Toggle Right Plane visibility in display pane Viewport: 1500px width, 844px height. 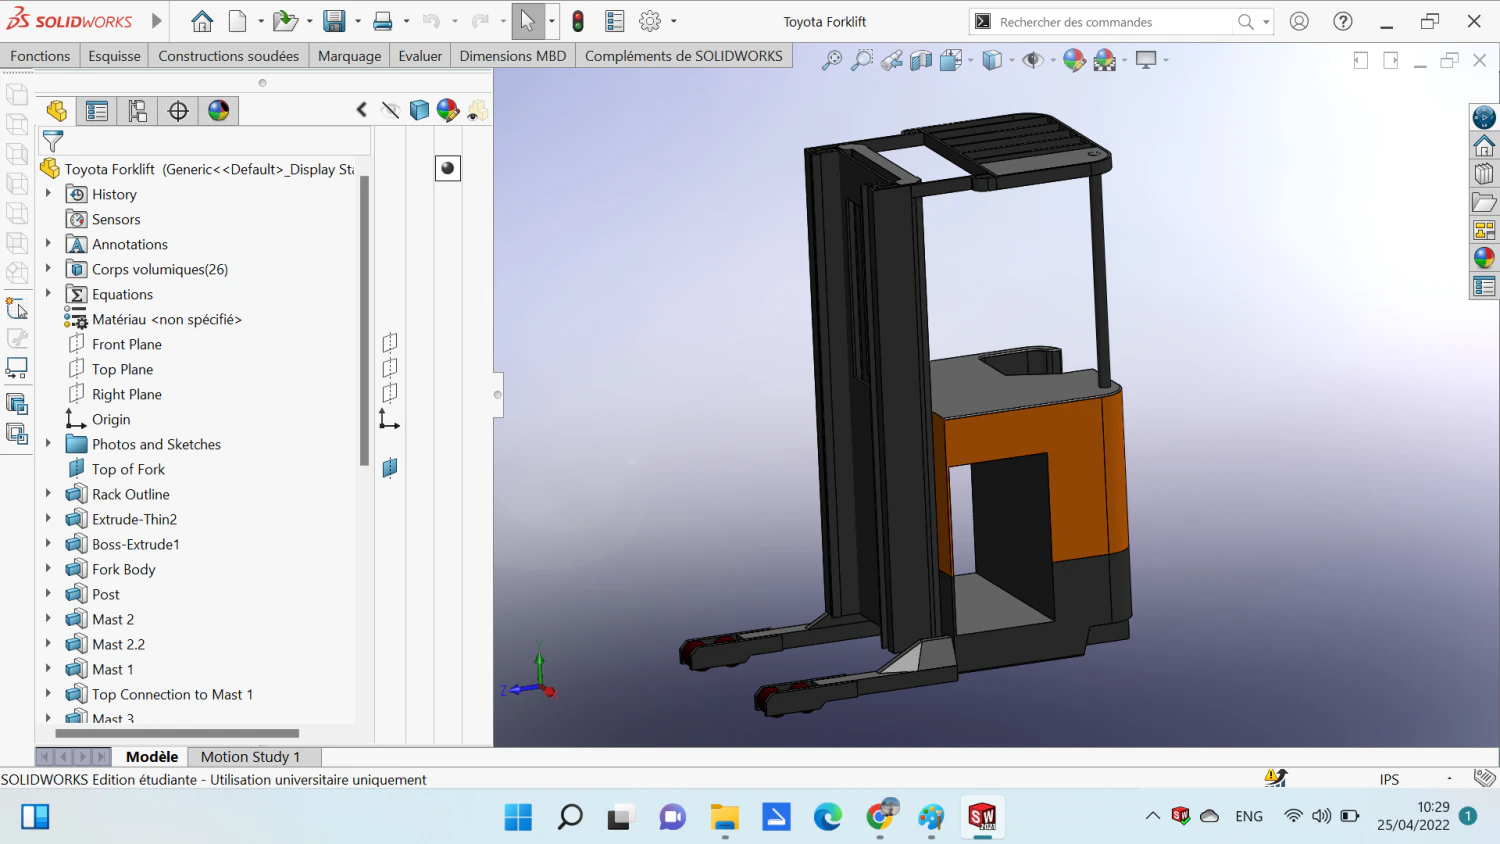(x=390, y=394)
